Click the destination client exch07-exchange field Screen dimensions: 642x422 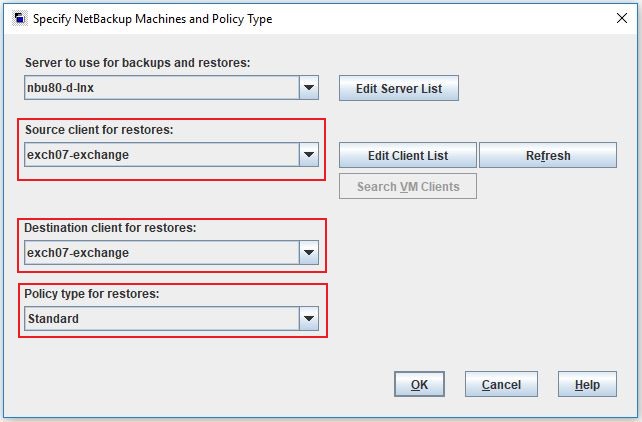point(160,253)
